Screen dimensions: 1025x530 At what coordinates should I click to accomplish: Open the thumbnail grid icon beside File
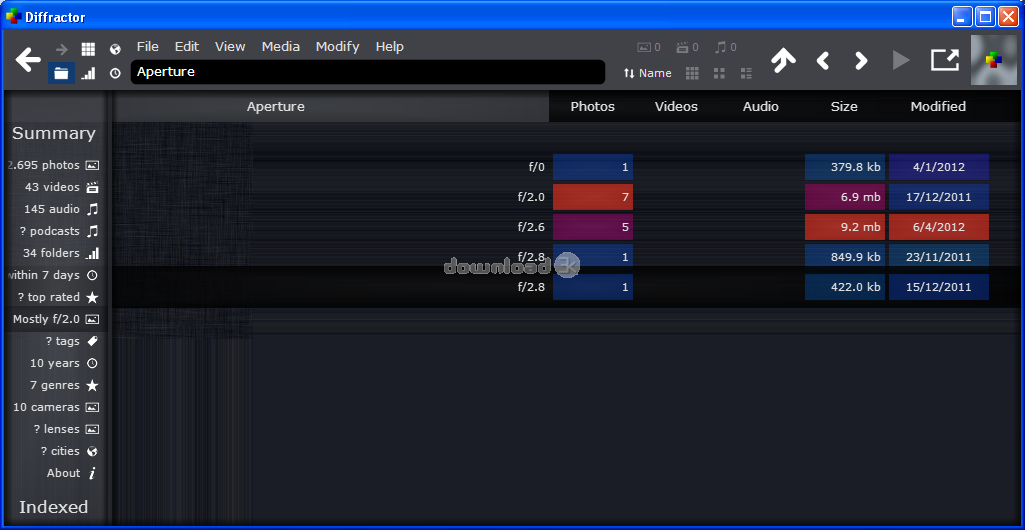tap(88, 49)
